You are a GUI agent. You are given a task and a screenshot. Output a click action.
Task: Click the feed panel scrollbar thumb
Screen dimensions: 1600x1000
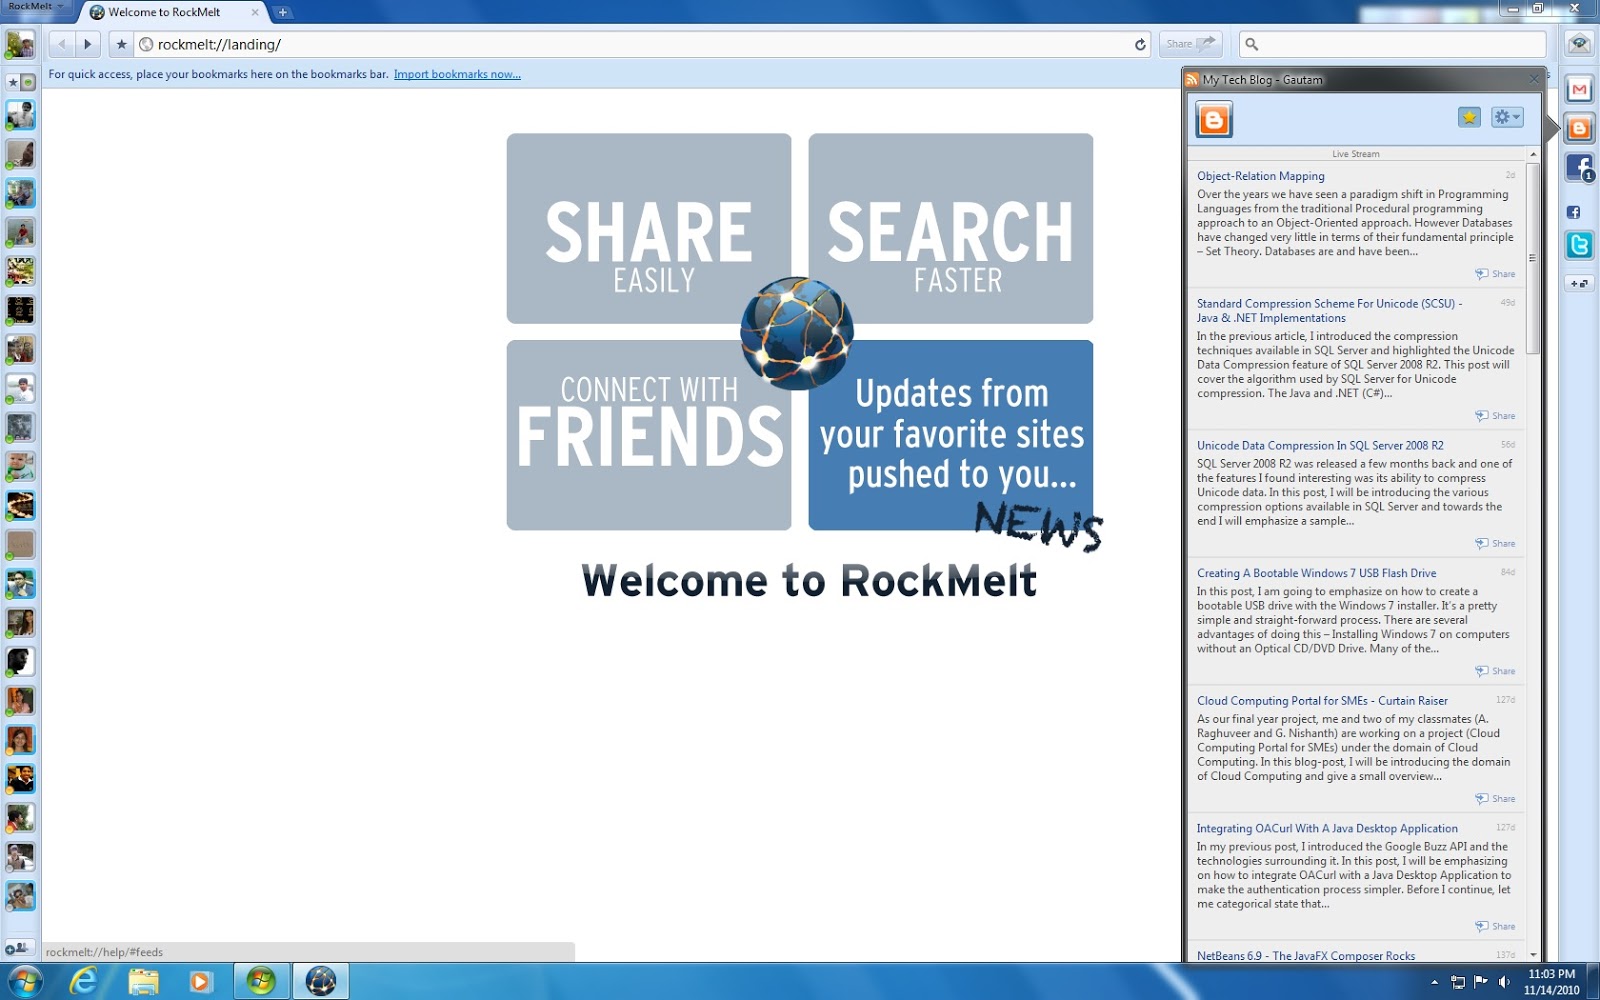coord(1532,257)
